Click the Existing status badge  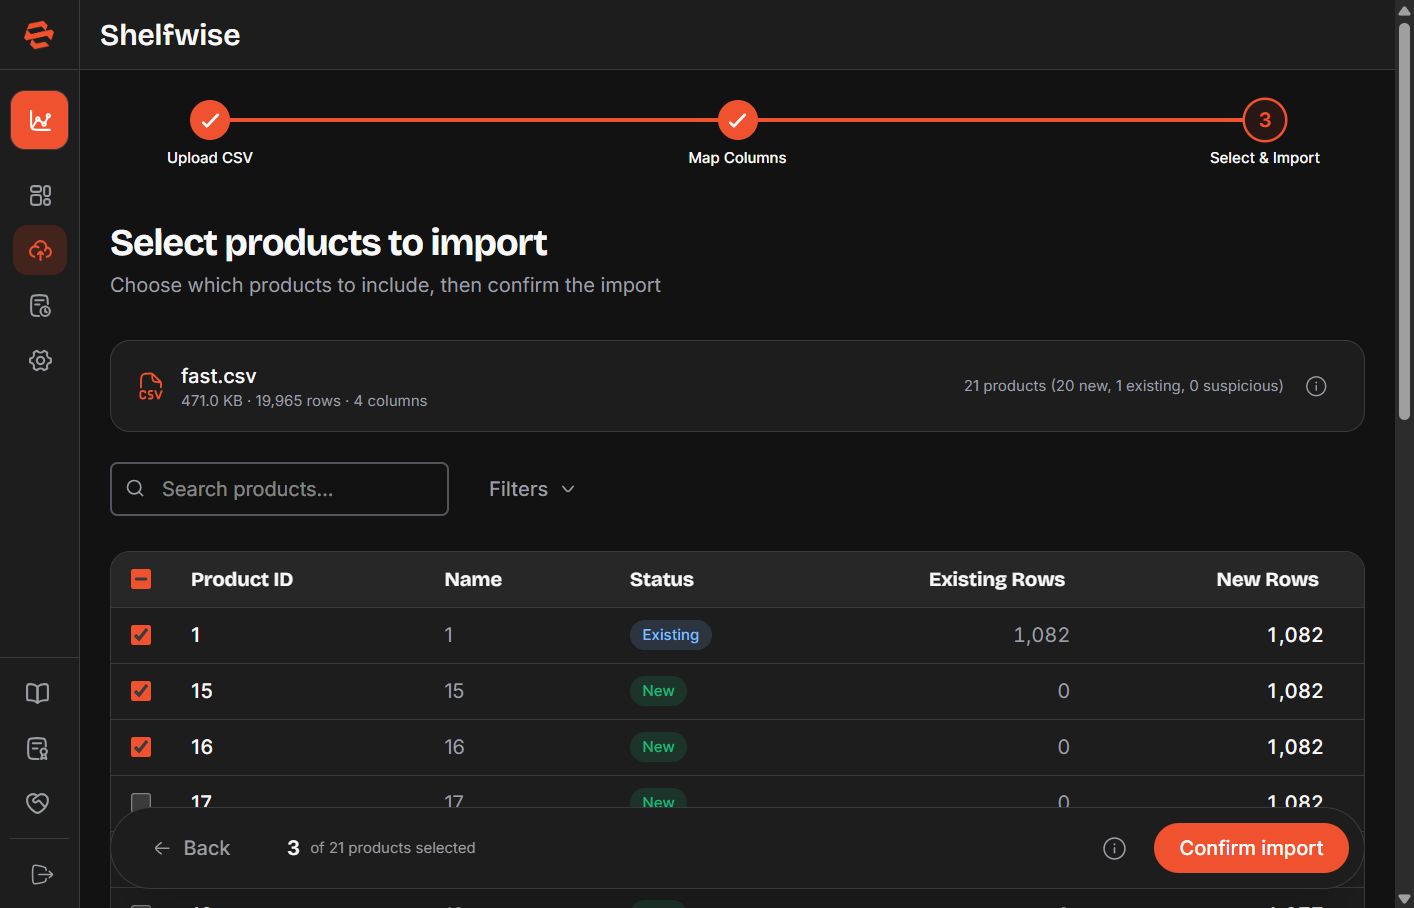click(x=670, y=635)
